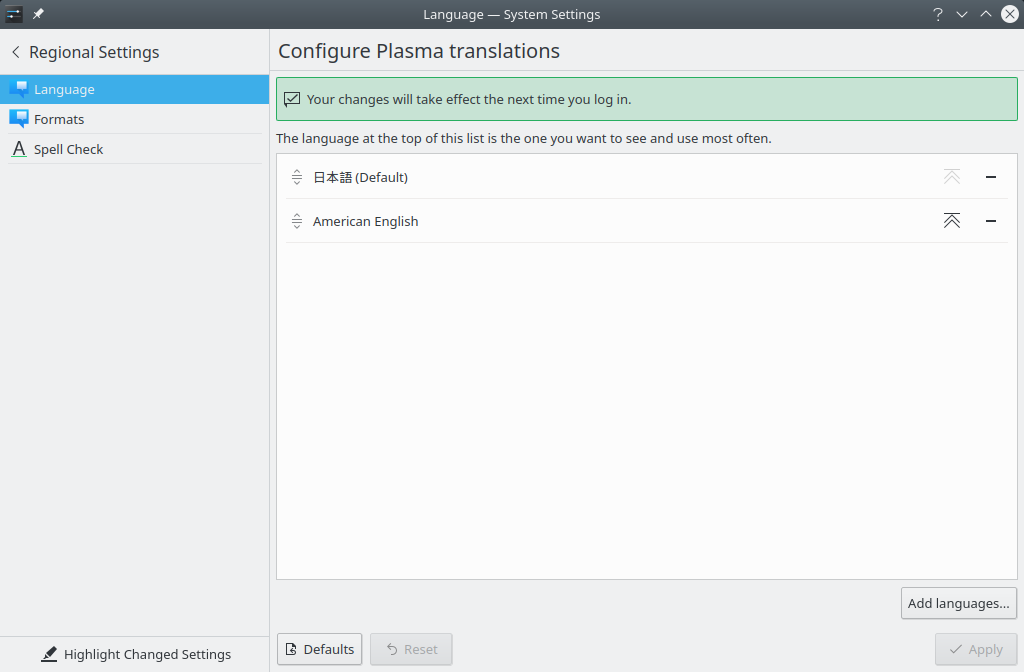Screen dimensions: 1024x672
Task: Close the System Settings window
Action: pyautogui.click(x=1010, y=14)
